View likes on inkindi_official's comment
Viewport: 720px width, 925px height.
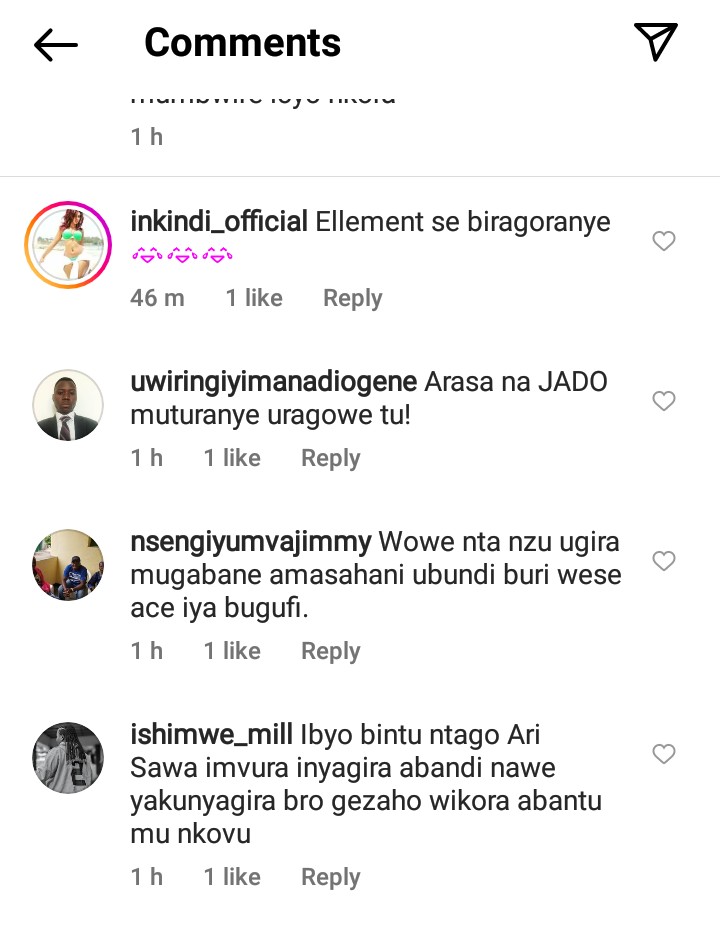254,298
